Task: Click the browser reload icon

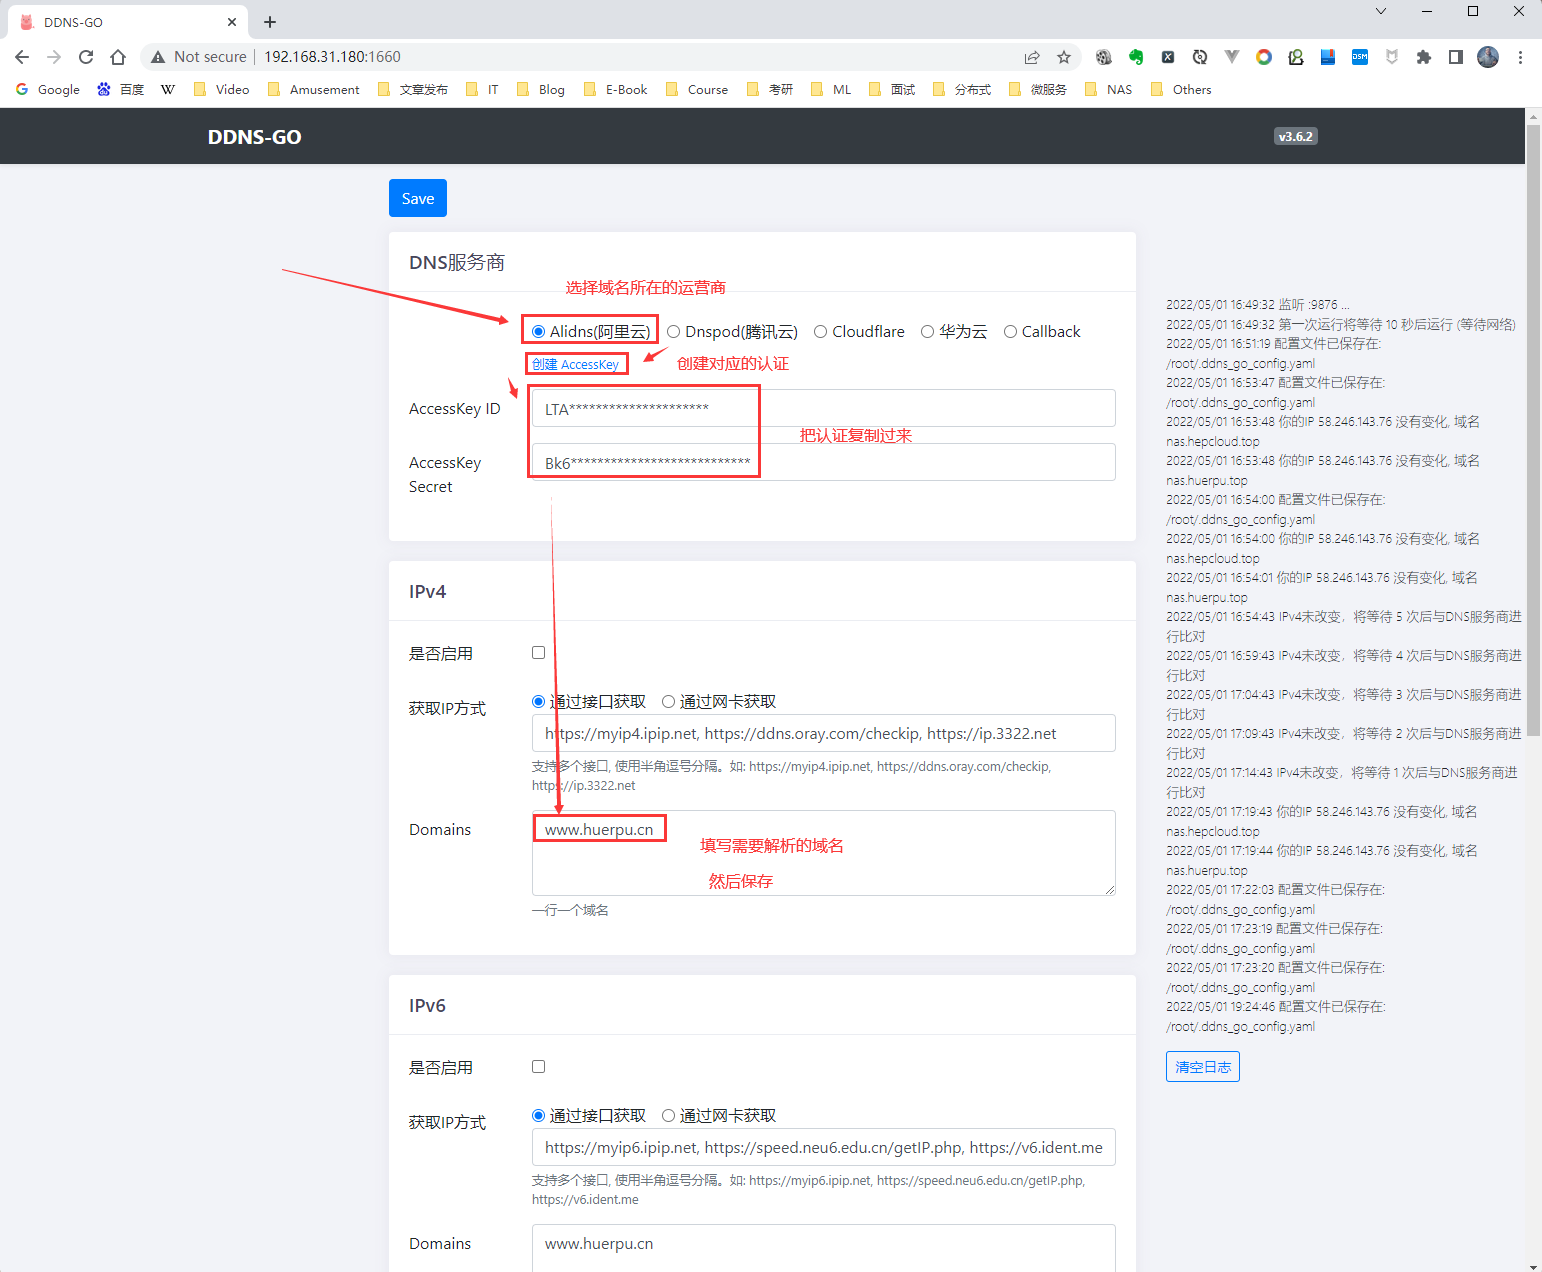Action: click(86, 57)
